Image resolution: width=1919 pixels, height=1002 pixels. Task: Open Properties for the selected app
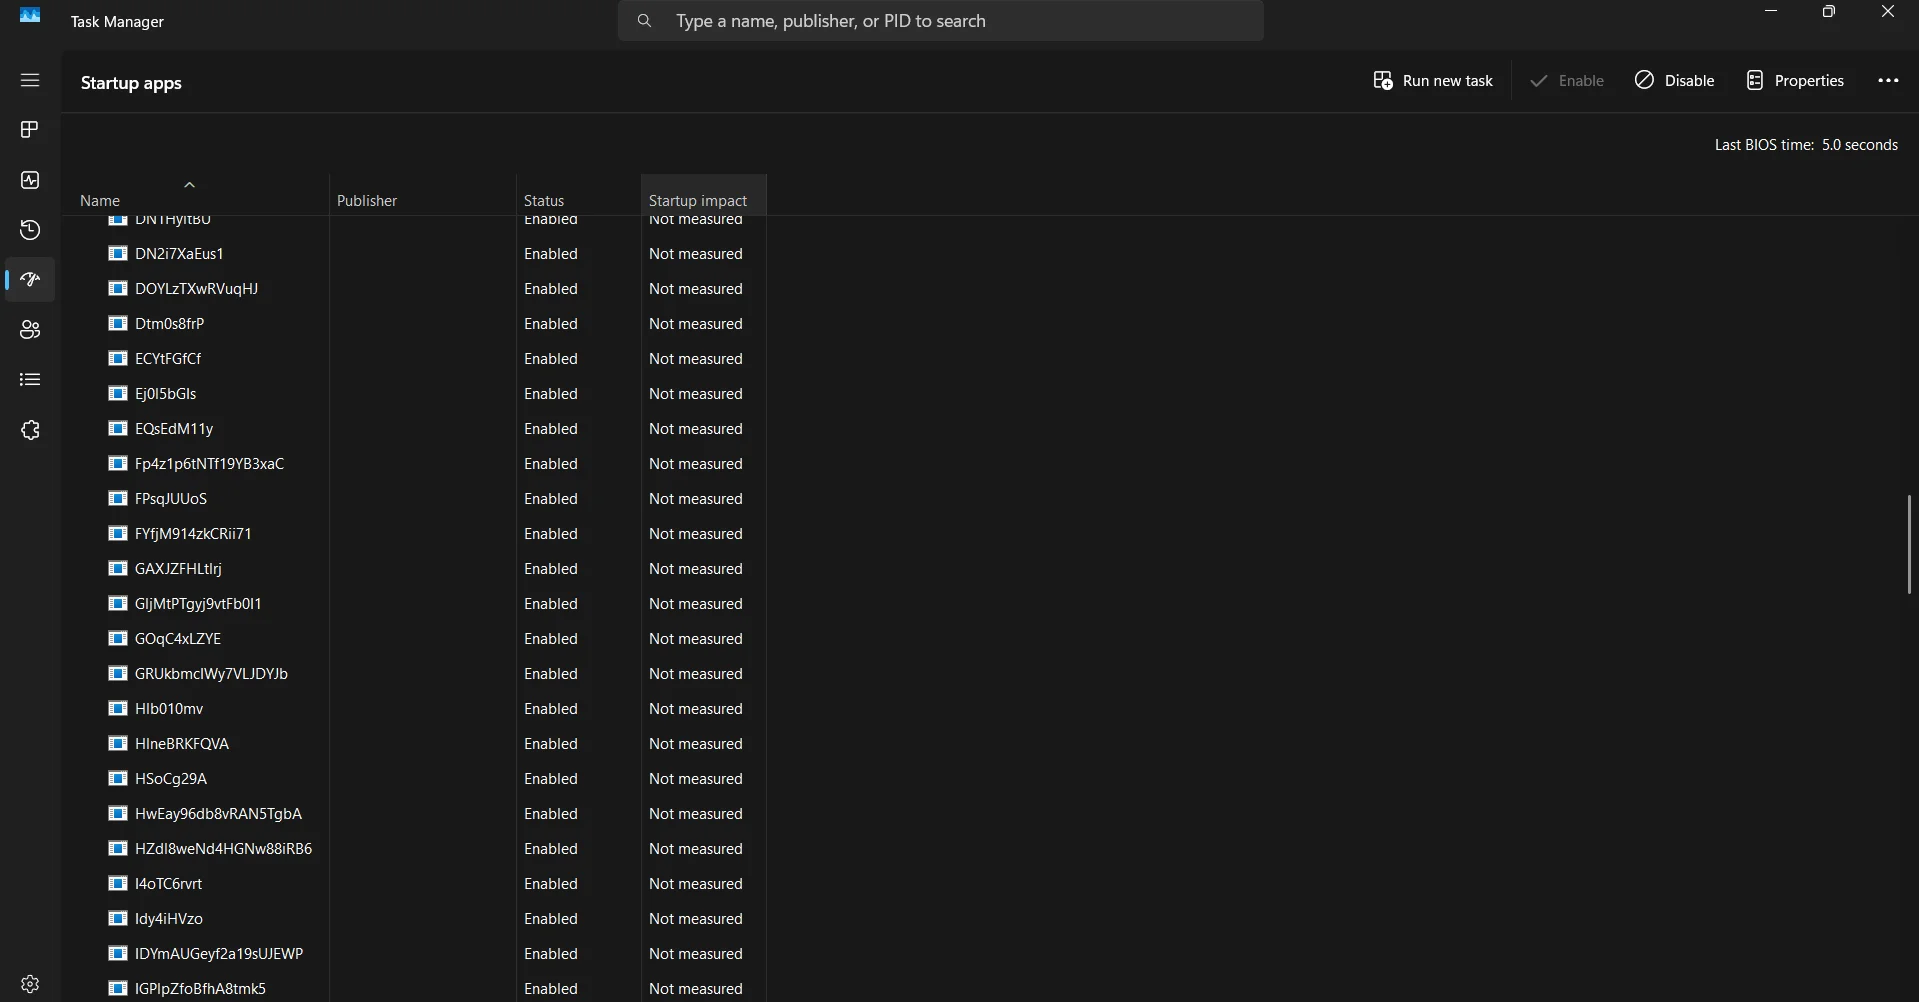[x=1796, y=80]
